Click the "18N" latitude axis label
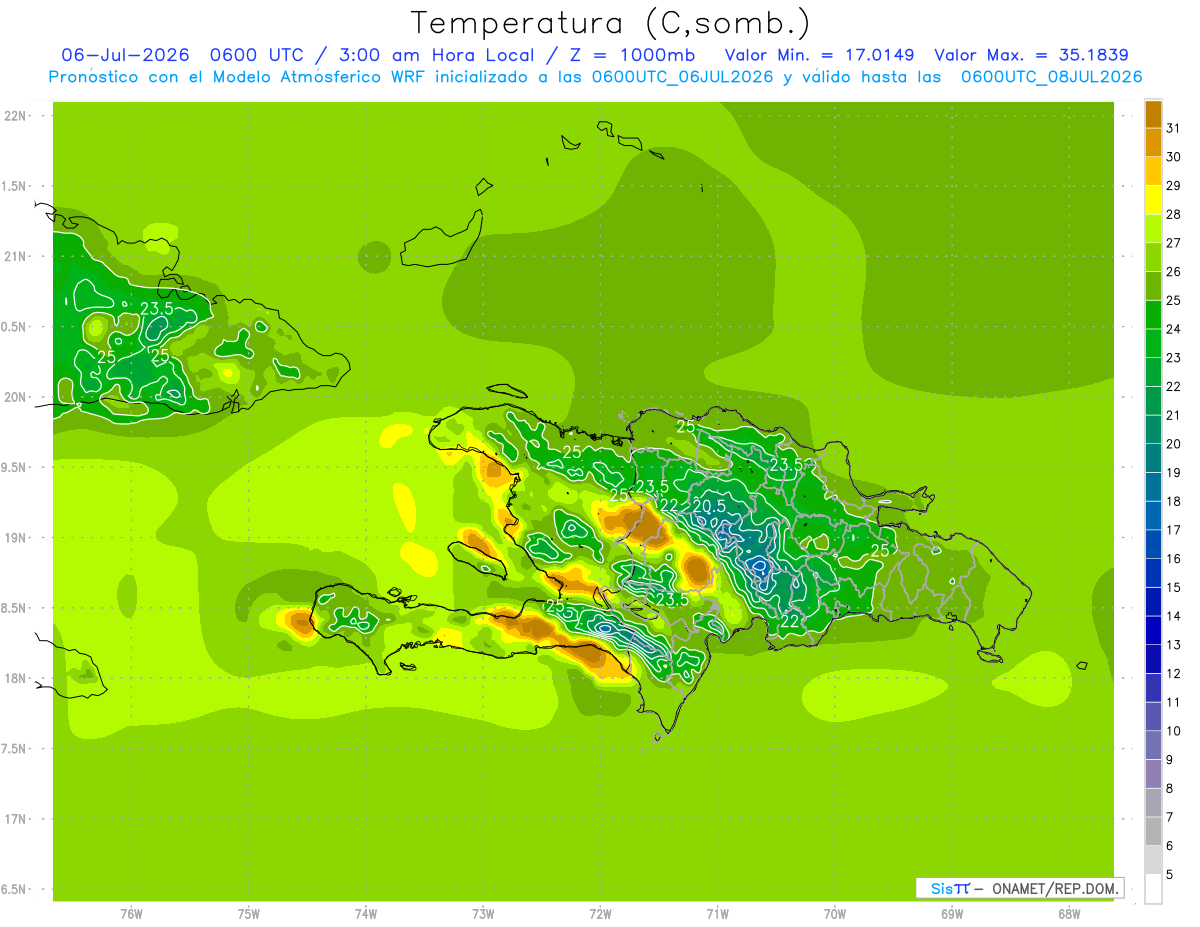Viewport: 1200px width, 927px height. click(17, 678)
